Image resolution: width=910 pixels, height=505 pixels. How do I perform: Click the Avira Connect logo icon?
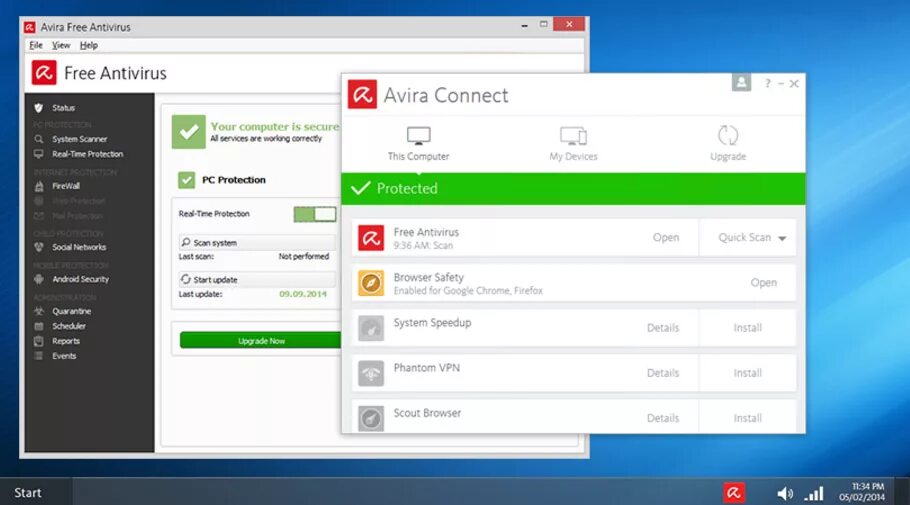362,95
